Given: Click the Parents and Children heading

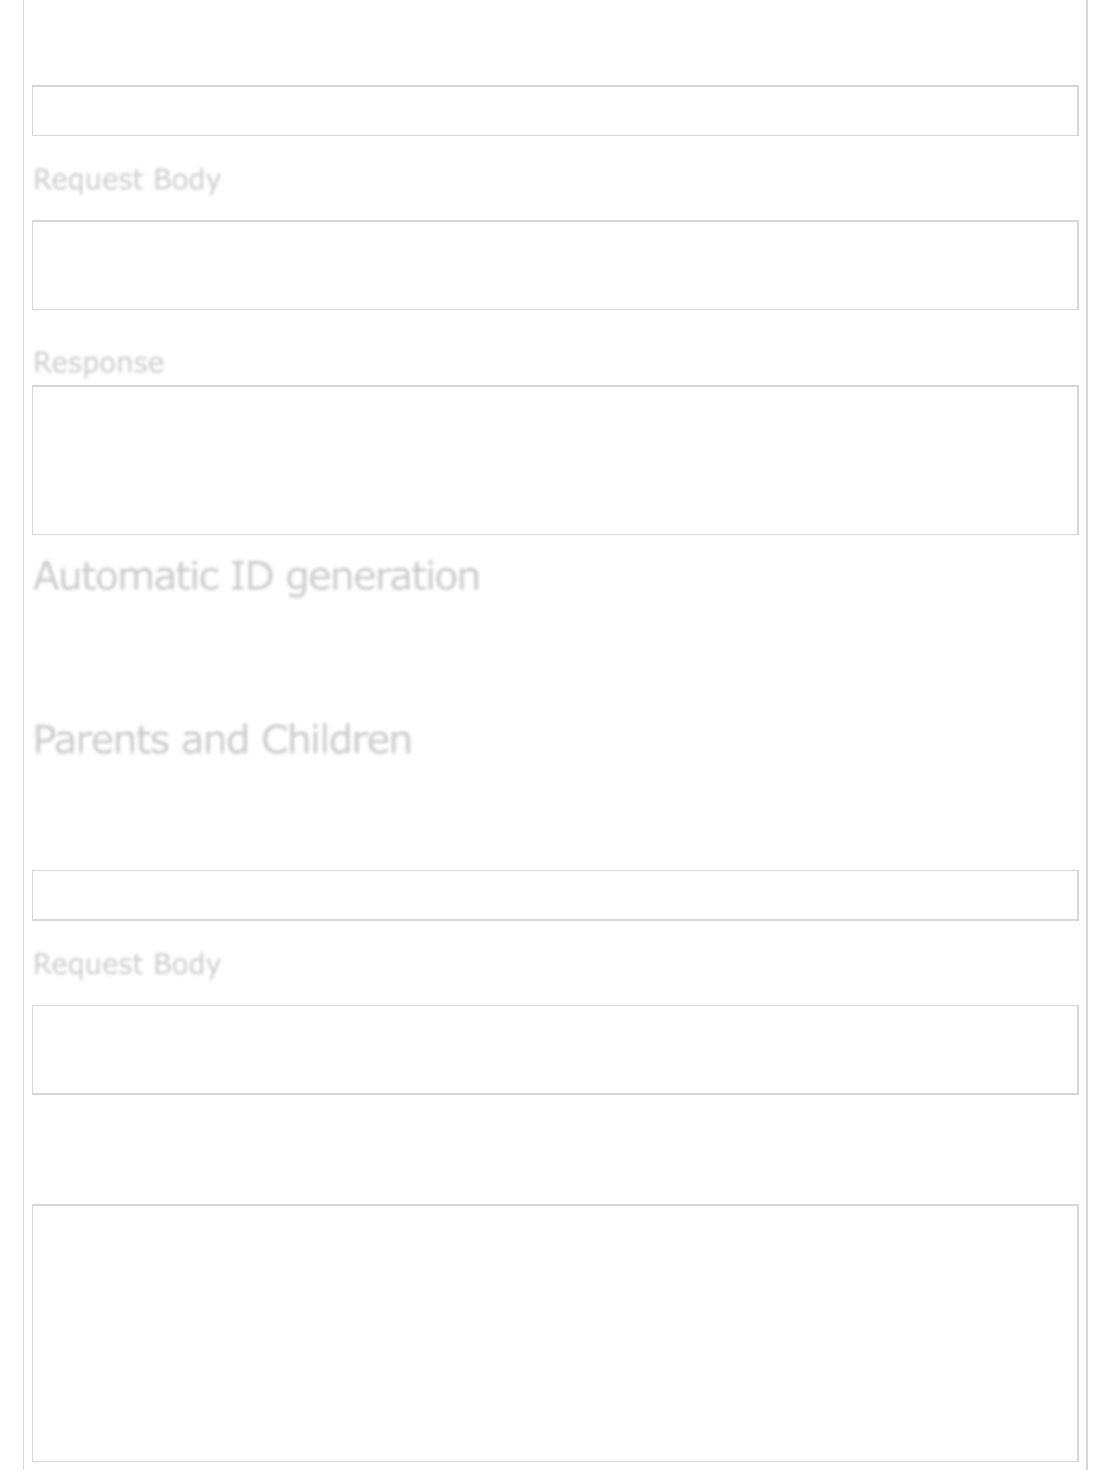Looking at the screenshot, I should [x=222, y=740].
